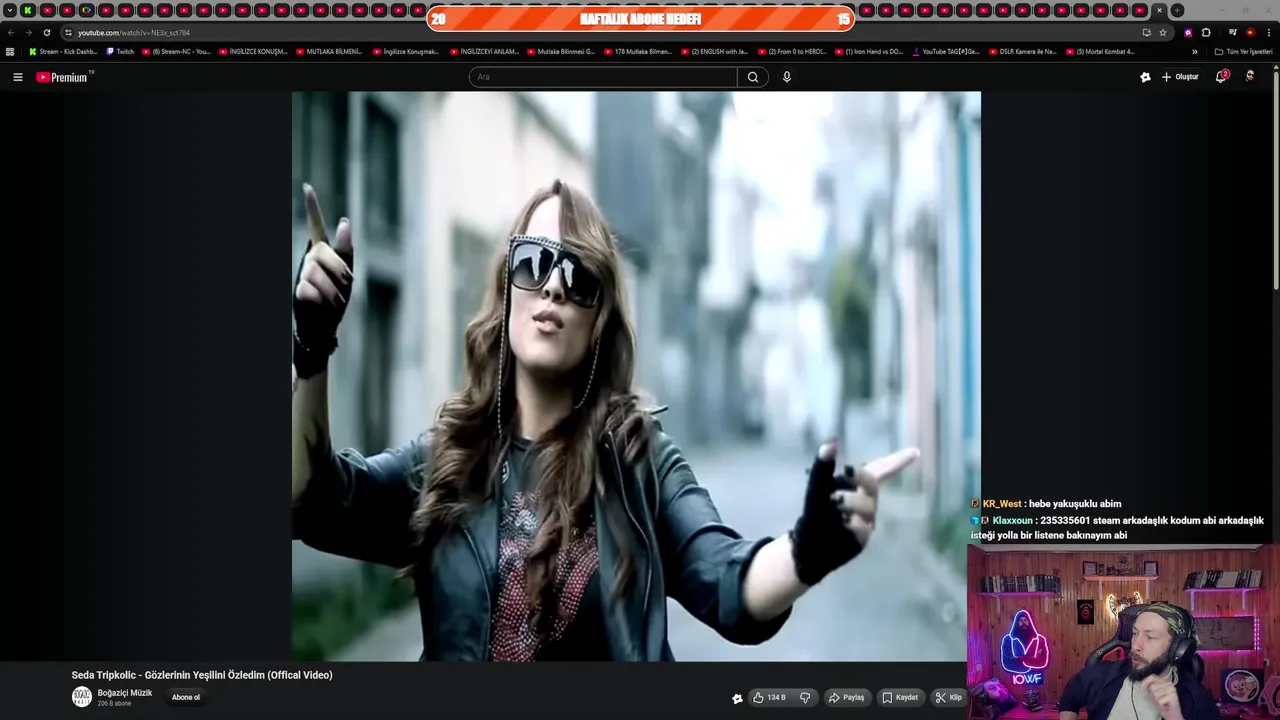Viewport: 1280px width, 720px height.
Task: Click the video player to pause
Action: tap(636, 376)
